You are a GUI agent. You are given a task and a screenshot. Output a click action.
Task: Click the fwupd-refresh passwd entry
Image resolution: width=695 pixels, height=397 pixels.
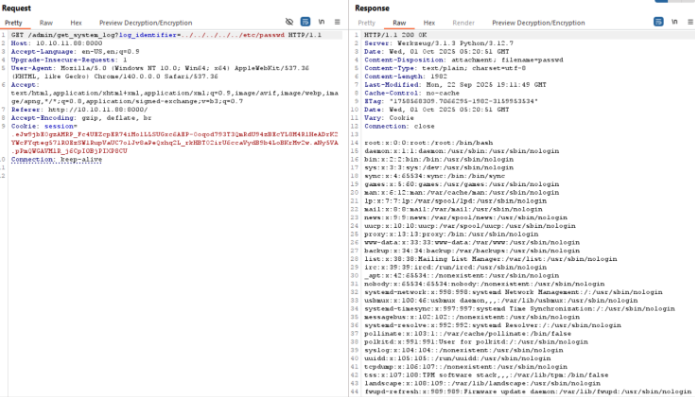(x=527, y=391)
